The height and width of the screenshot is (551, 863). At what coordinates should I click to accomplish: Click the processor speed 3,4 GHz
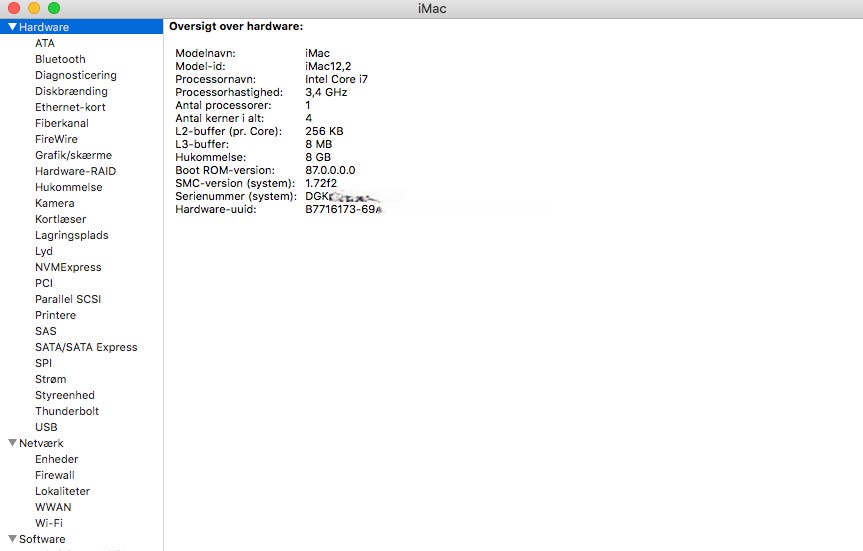tap(326, 92)
